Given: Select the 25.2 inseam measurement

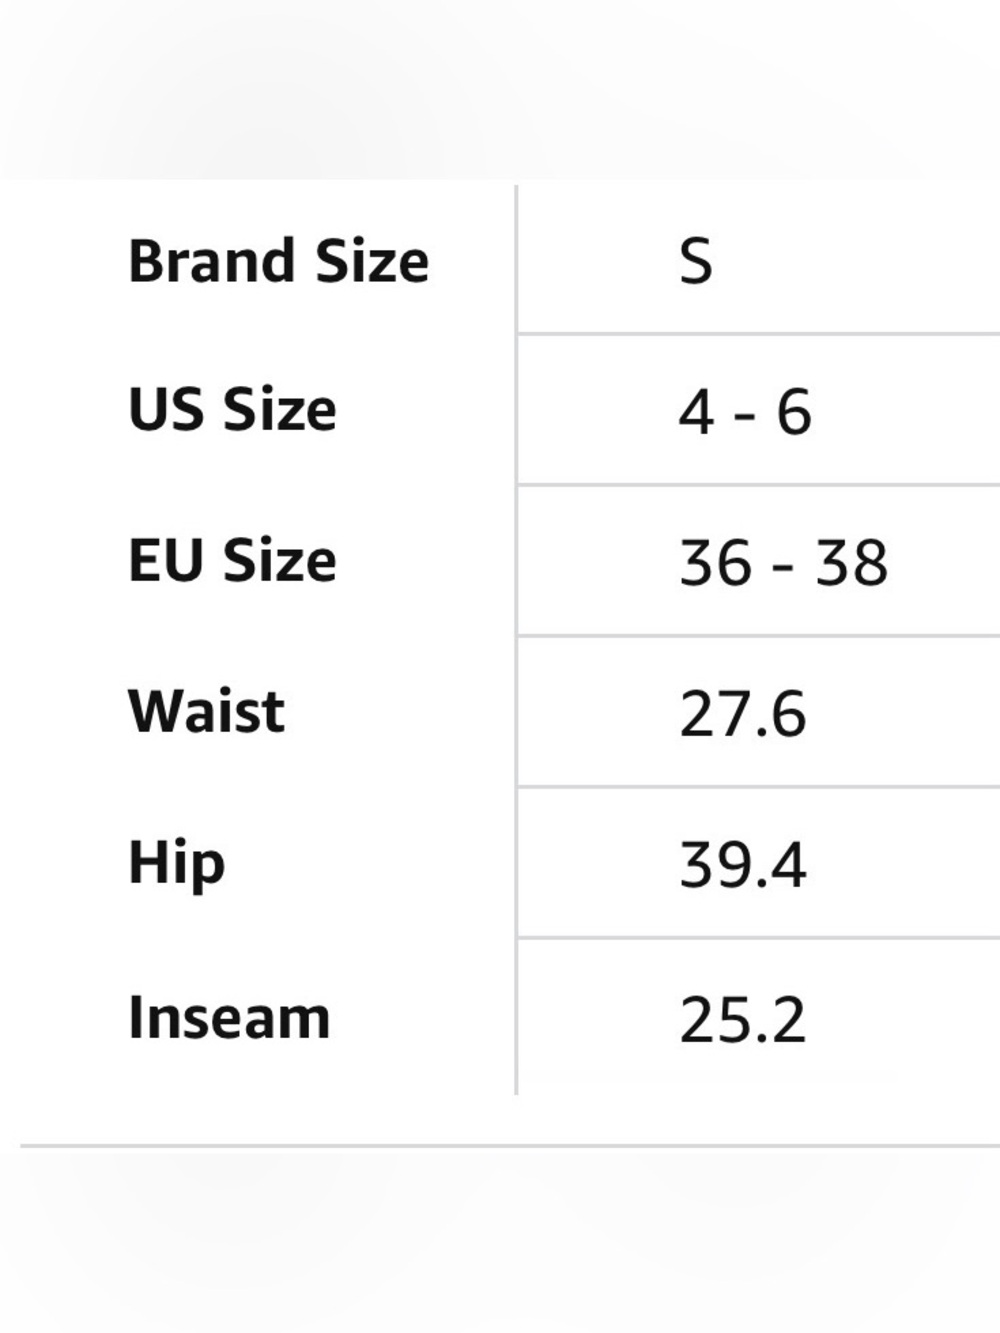Looking at the screenshot, I should tap(742, 1020).
